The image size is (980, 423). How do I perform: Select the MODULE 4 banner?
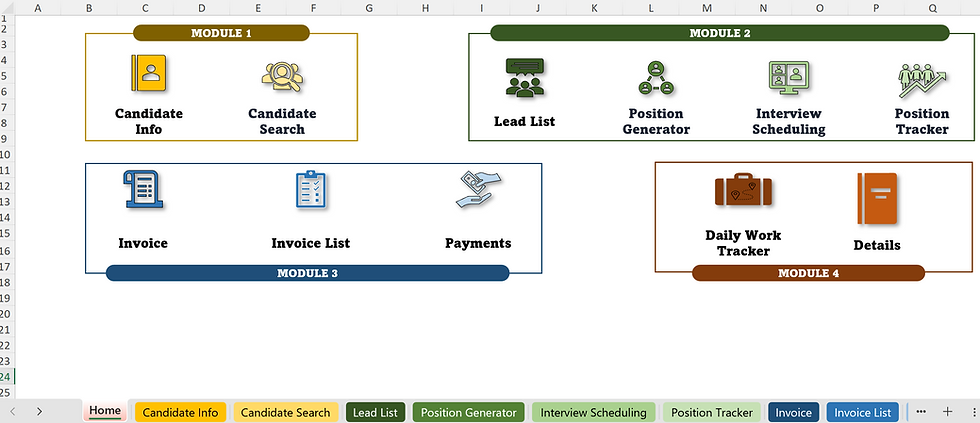pos(808,273)
